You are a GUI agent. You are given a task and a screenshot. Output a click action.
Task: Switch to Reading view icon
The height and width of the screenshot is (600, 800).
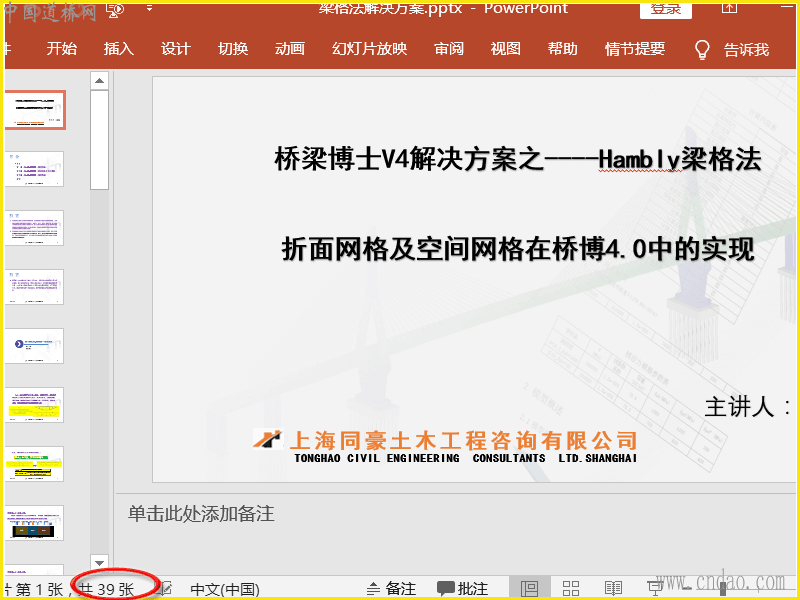[613, 589]
